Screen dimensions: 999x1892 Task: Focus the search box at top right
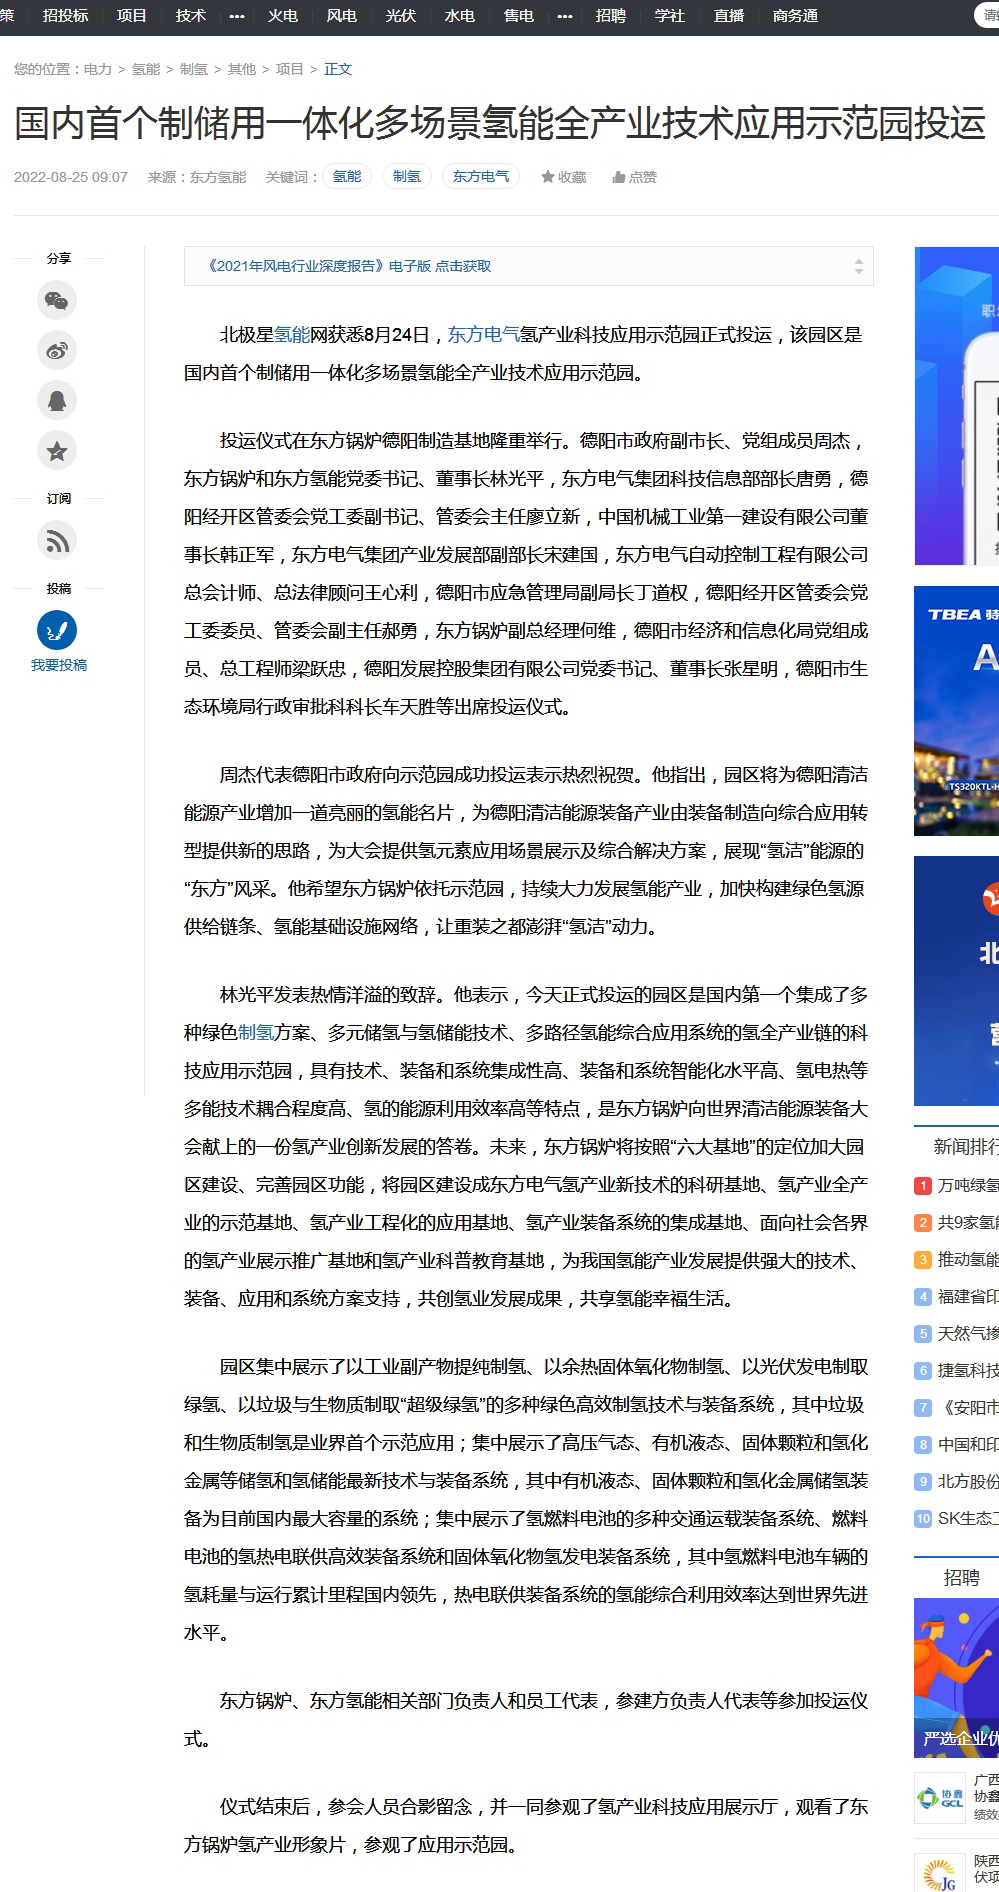pyautogui.click(x=987, y=15)
